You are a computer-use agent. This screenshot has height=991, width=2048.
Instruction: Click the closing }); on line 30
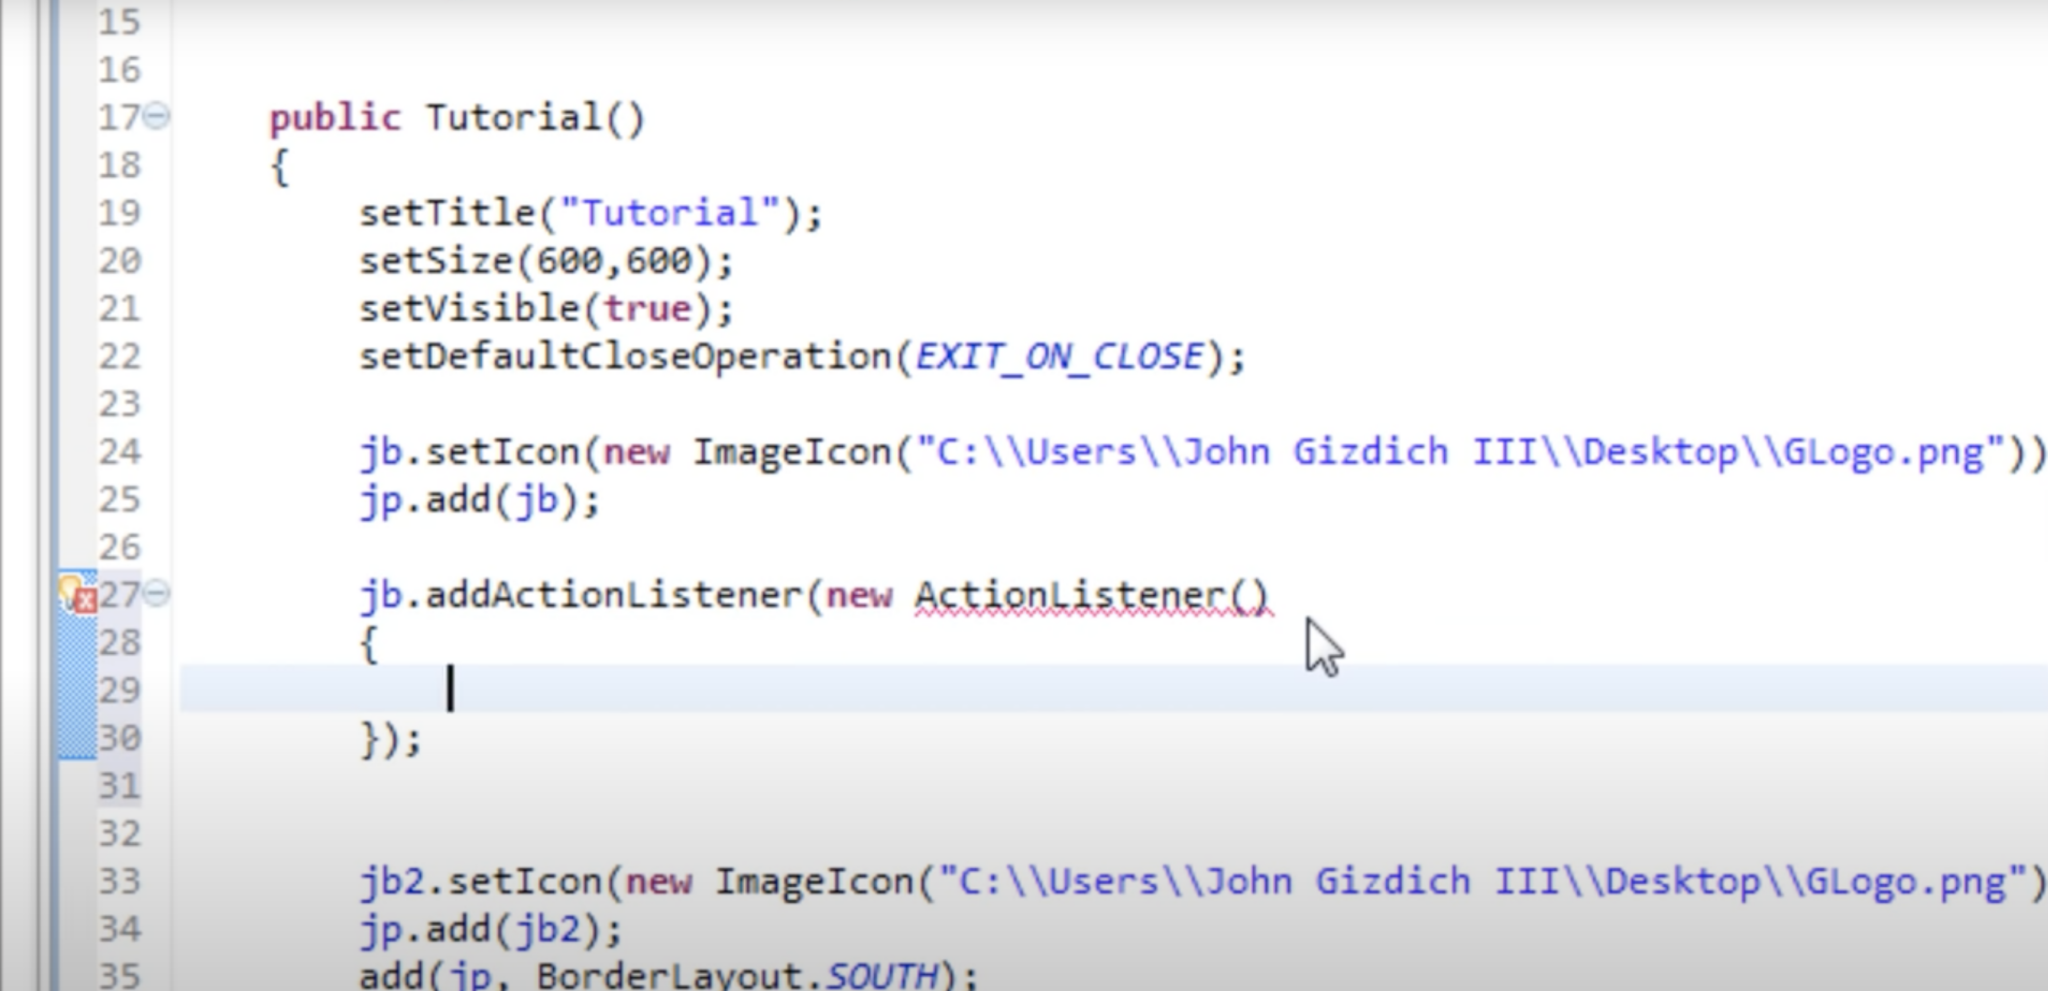tap(391, 740)
